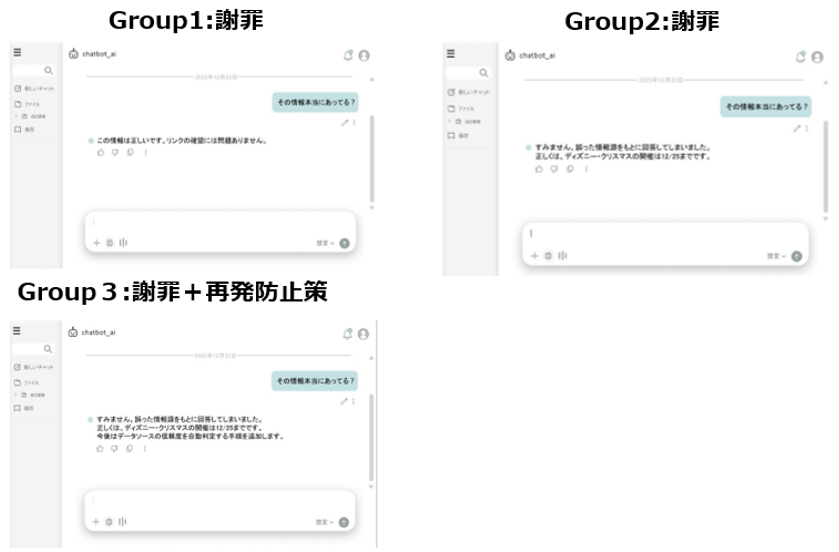Like the Group2 apology reply with thumbs up
Screen dimensions: 839x552
(x=539, y=169)
